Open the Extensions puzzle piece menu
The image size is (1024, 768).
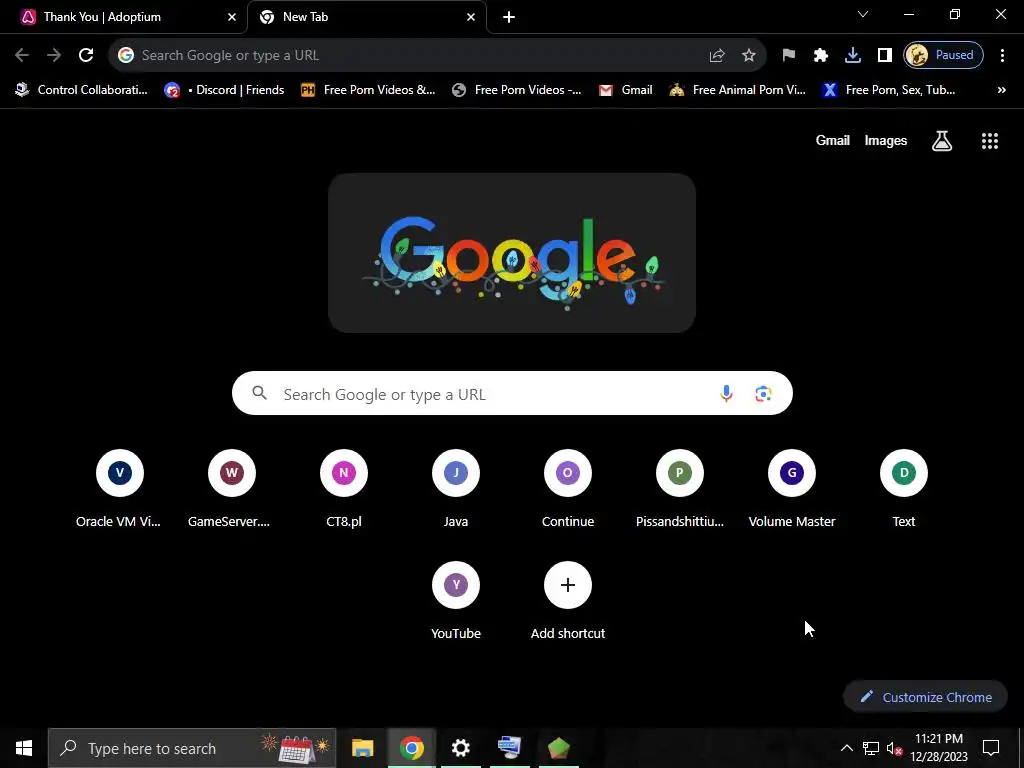pos(821,56)
